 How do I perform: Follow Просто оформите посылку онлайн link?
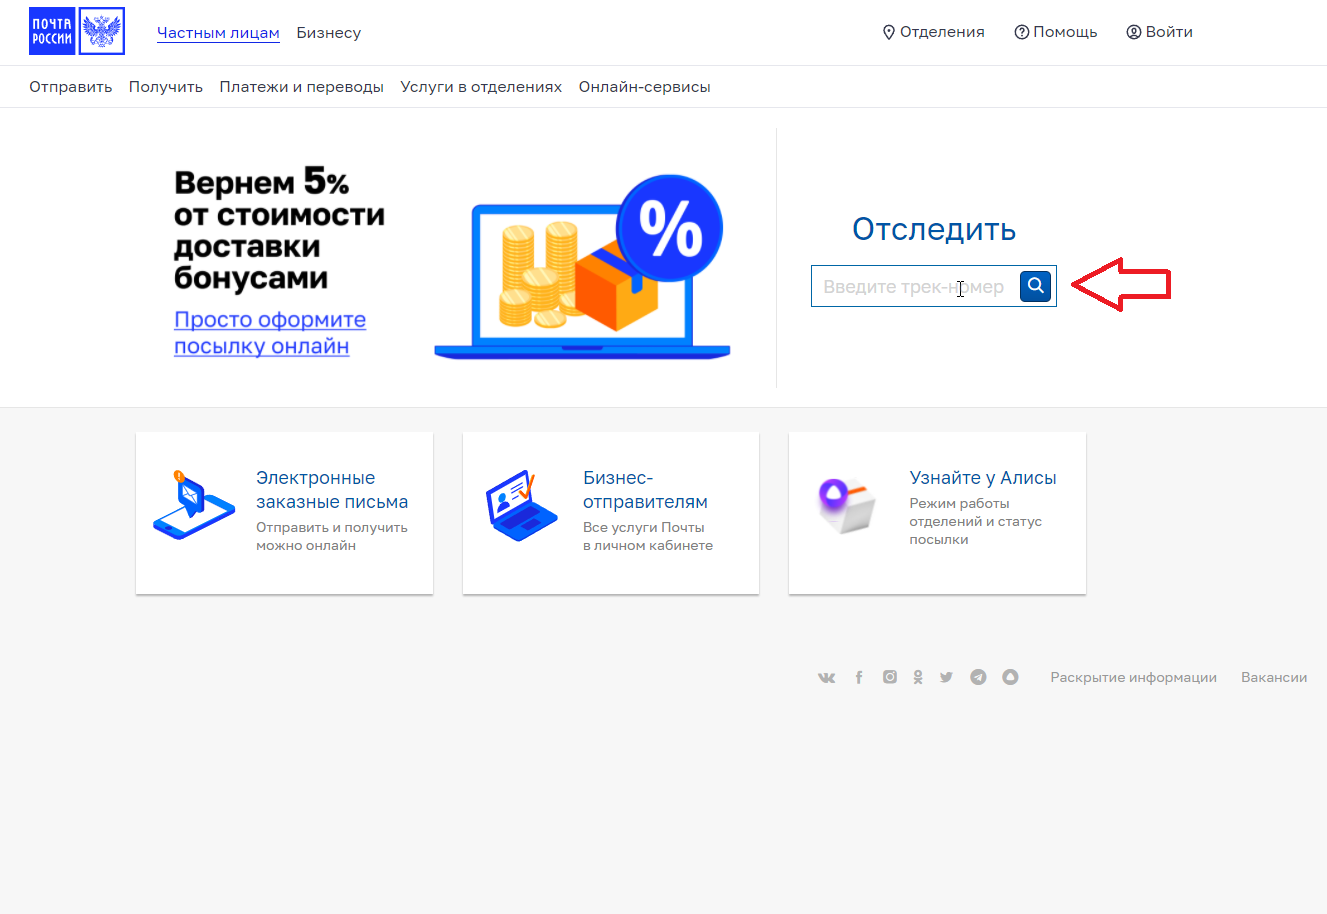point(270,333)
